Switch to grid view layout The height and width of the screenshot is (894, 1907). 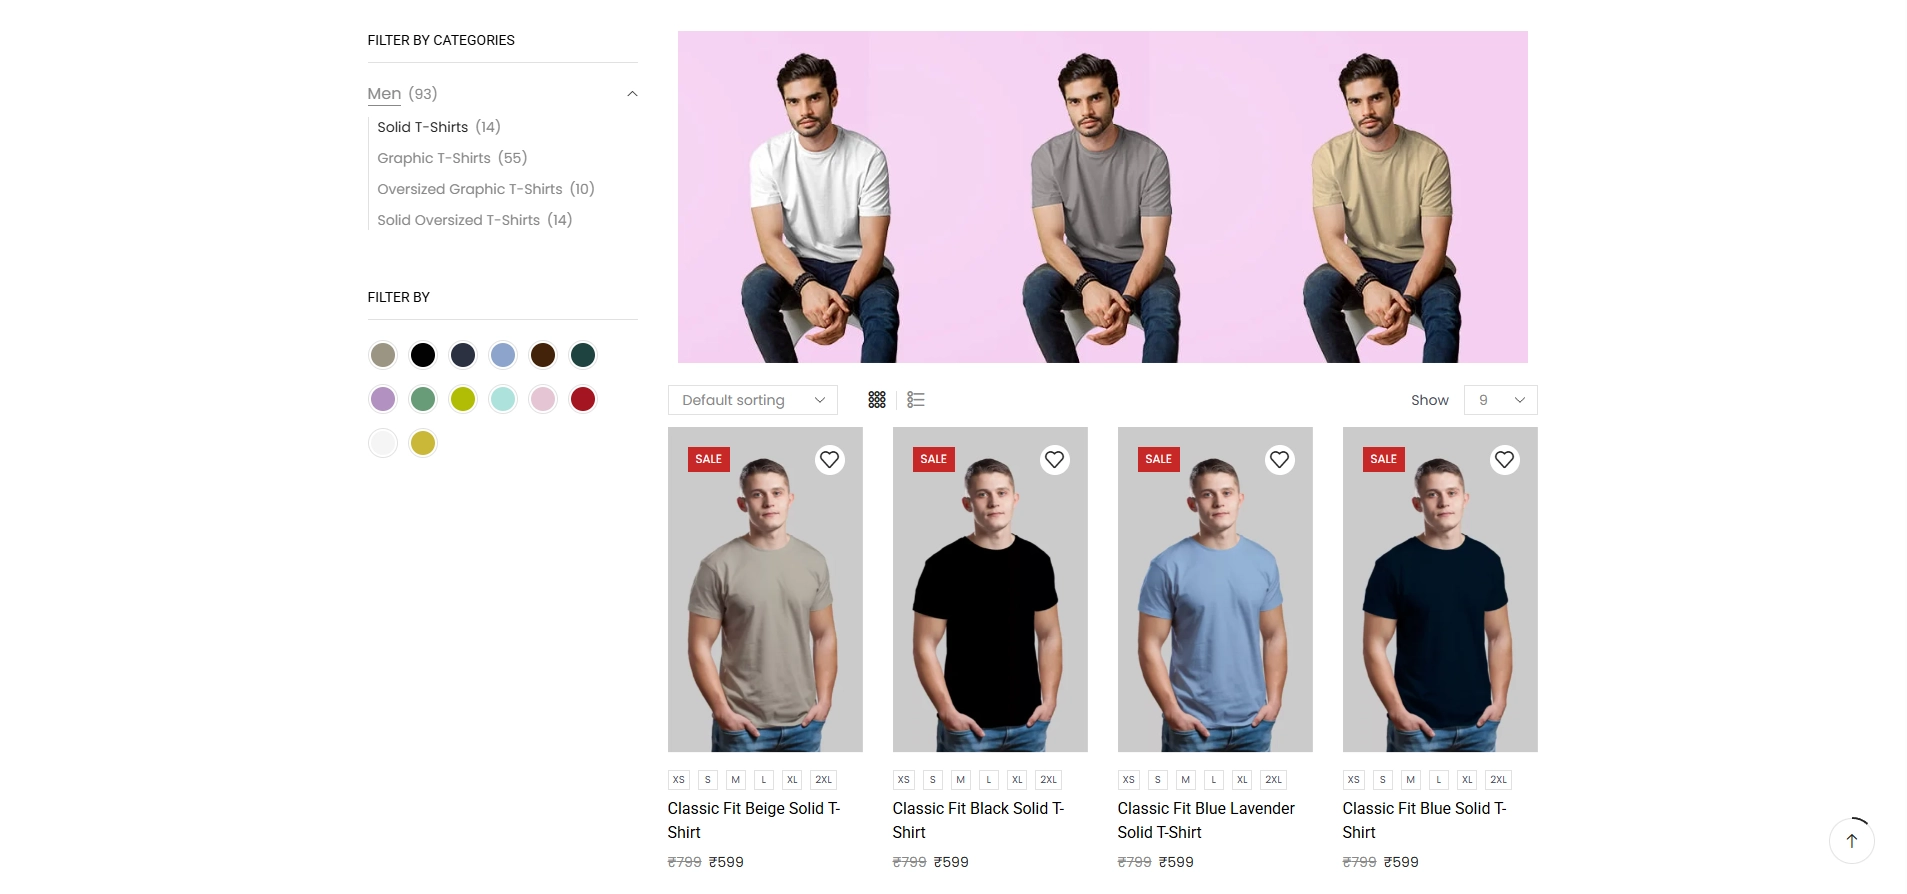pos(877,400)
